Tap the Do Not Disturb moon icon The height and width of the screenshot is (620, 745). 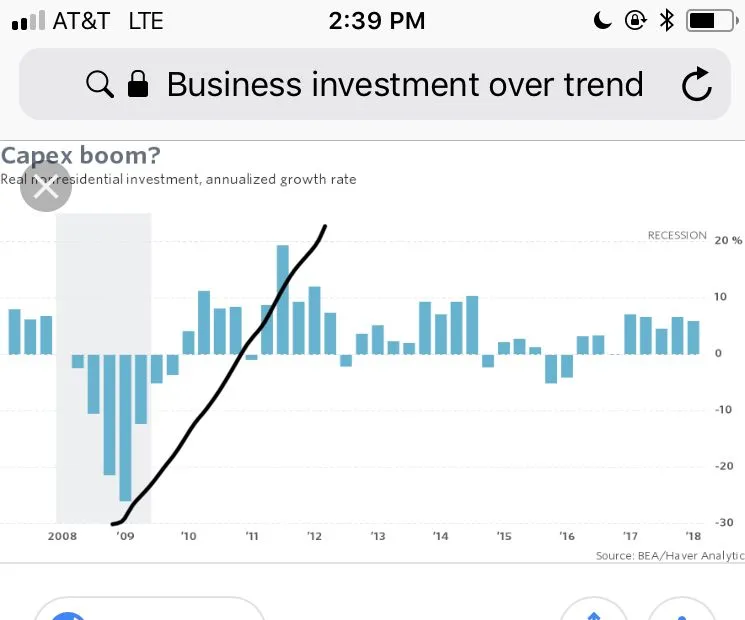click(603, 20)
